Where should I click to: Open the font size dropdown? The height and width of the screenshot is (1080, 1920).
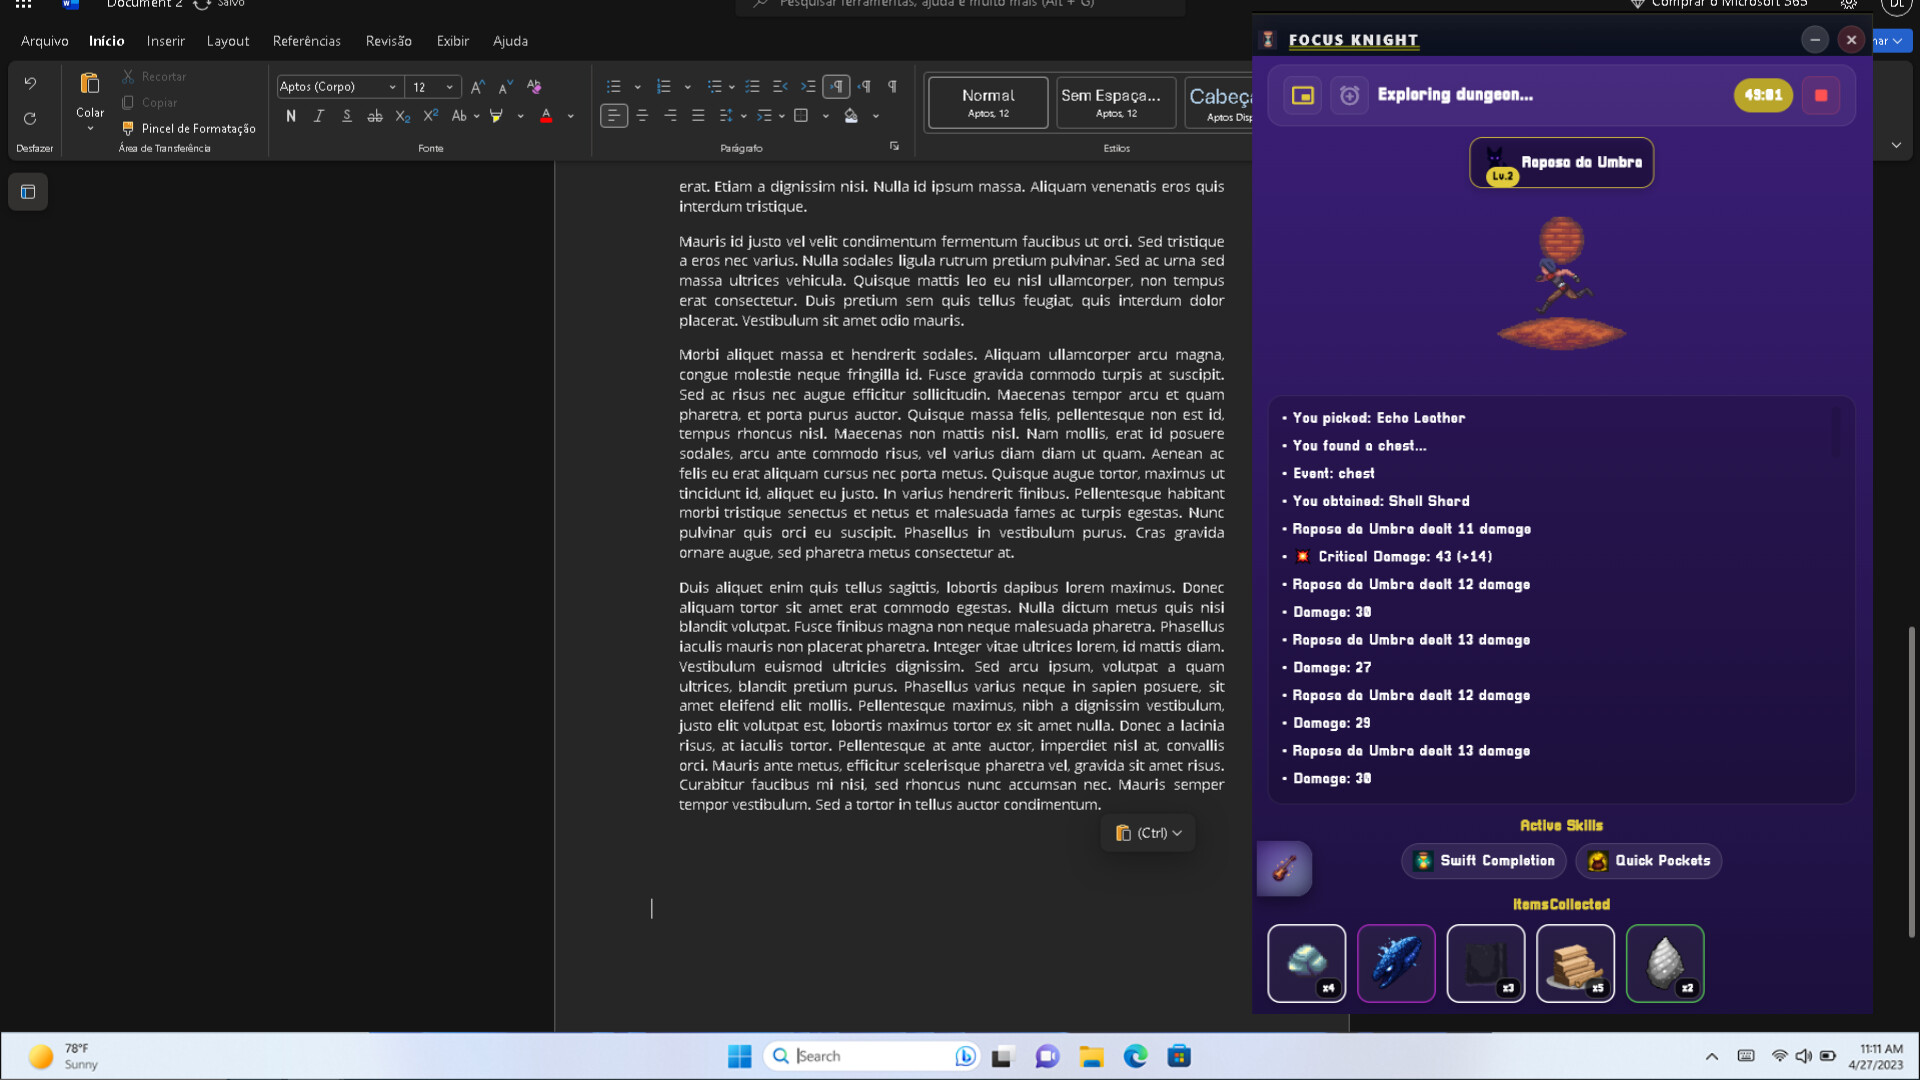[448, 87]
